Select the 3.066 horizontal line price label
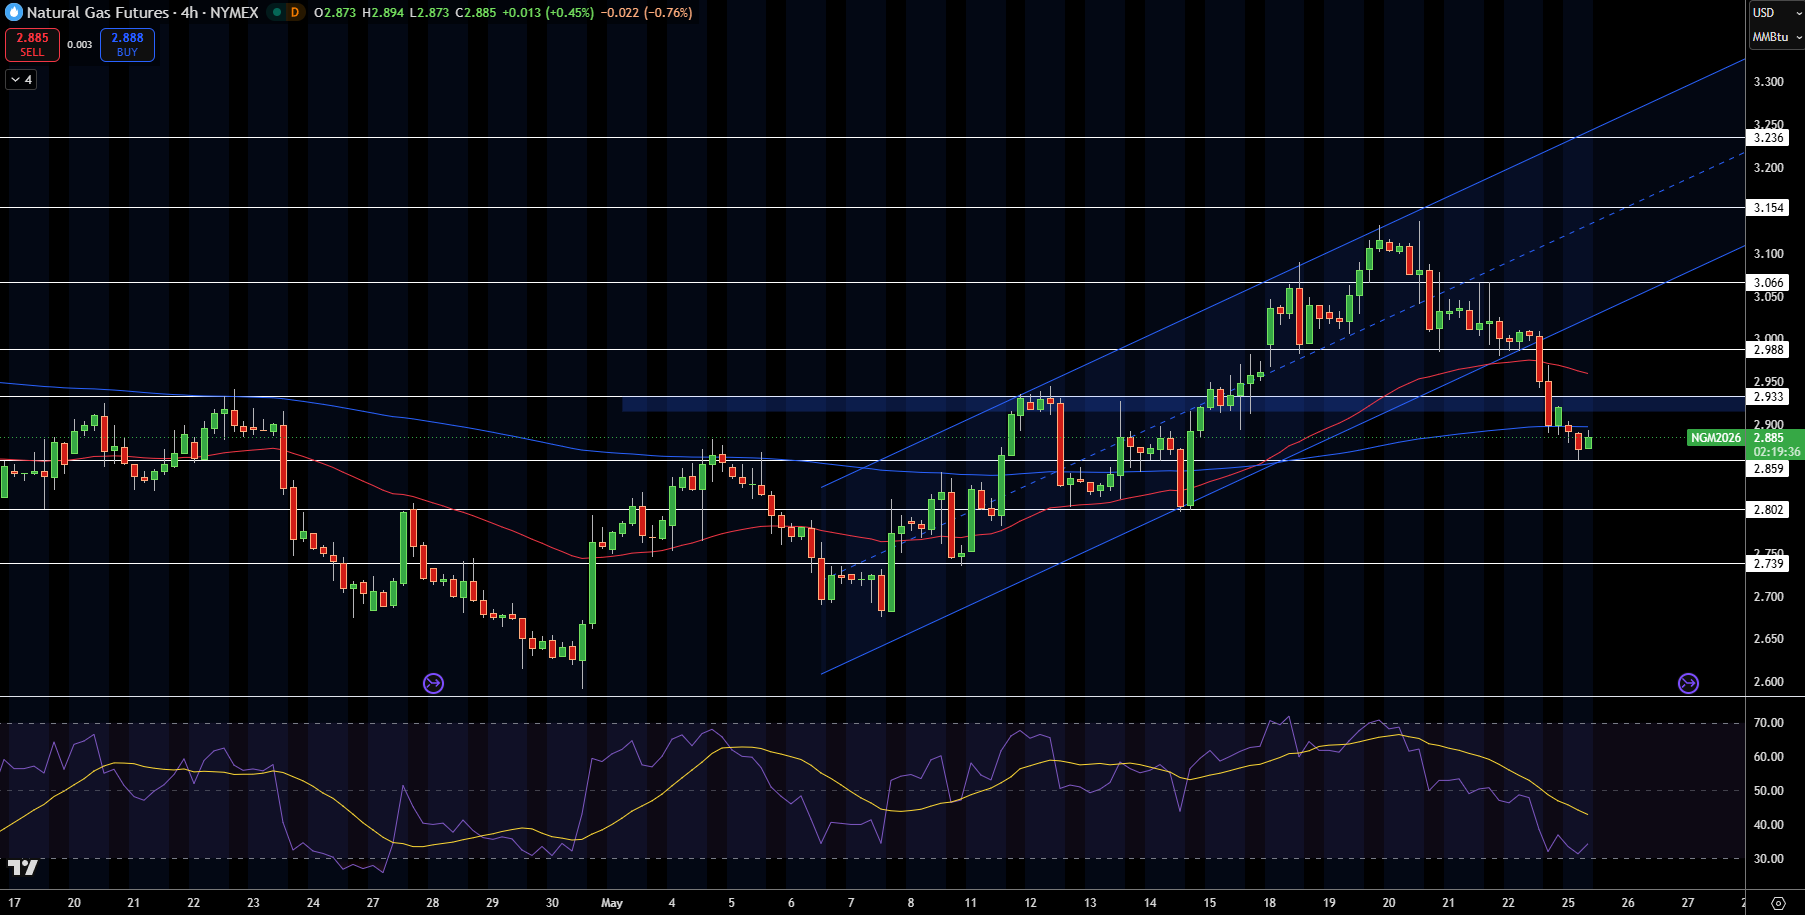 pyautogui.click(x=1768, y=283)
